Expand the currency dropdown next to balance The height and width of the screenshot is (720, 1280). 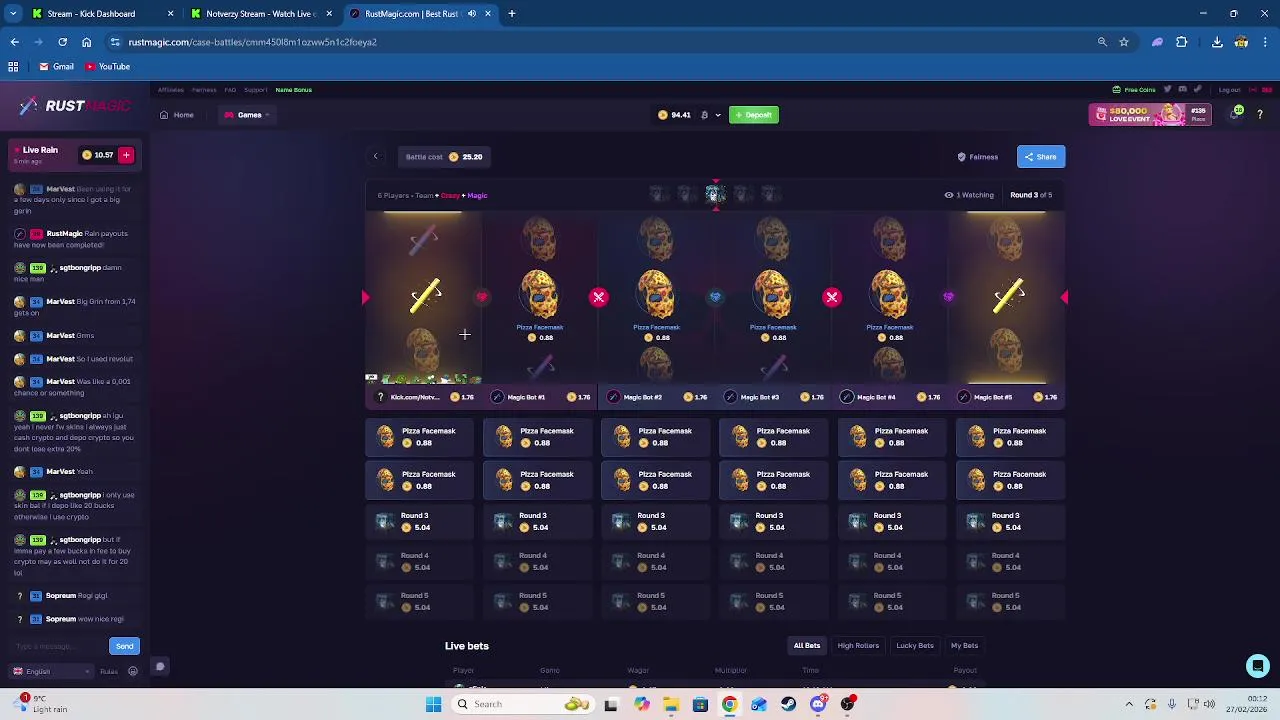[x=717, y=115]
